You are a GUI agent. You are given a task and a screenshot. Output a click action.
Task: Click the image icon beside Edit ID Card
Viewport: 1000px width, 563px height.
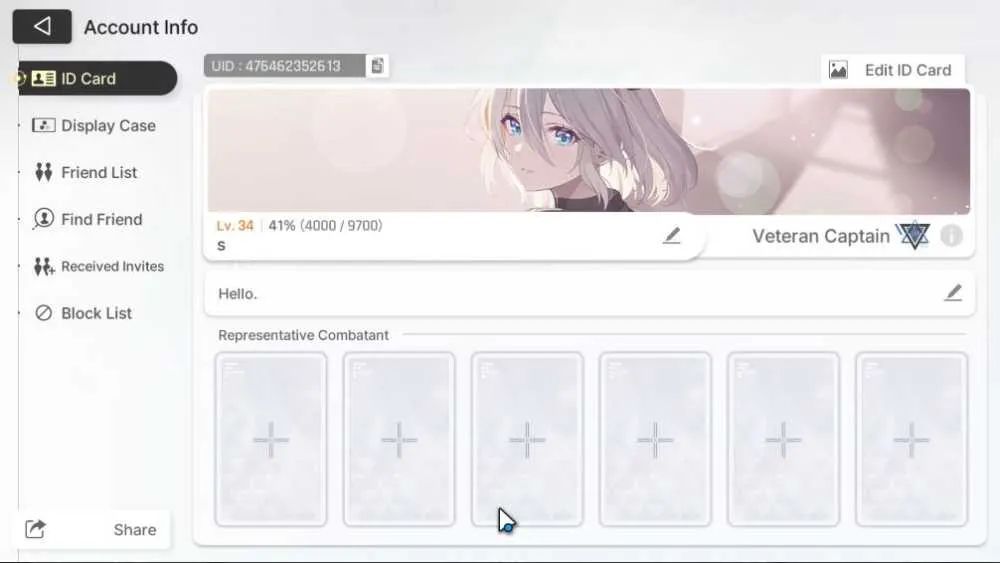coord(838,69)
